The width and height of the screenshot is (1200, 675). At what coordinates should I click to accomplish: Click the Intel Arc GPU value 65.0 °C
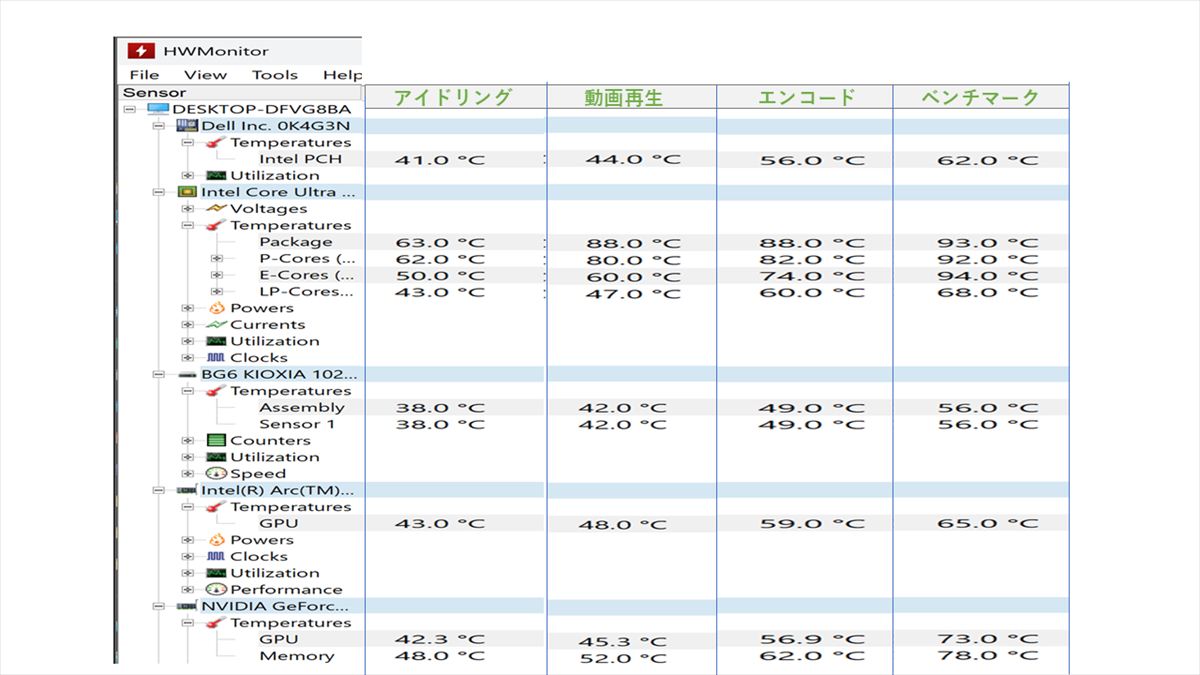click(x=989, y=524)
